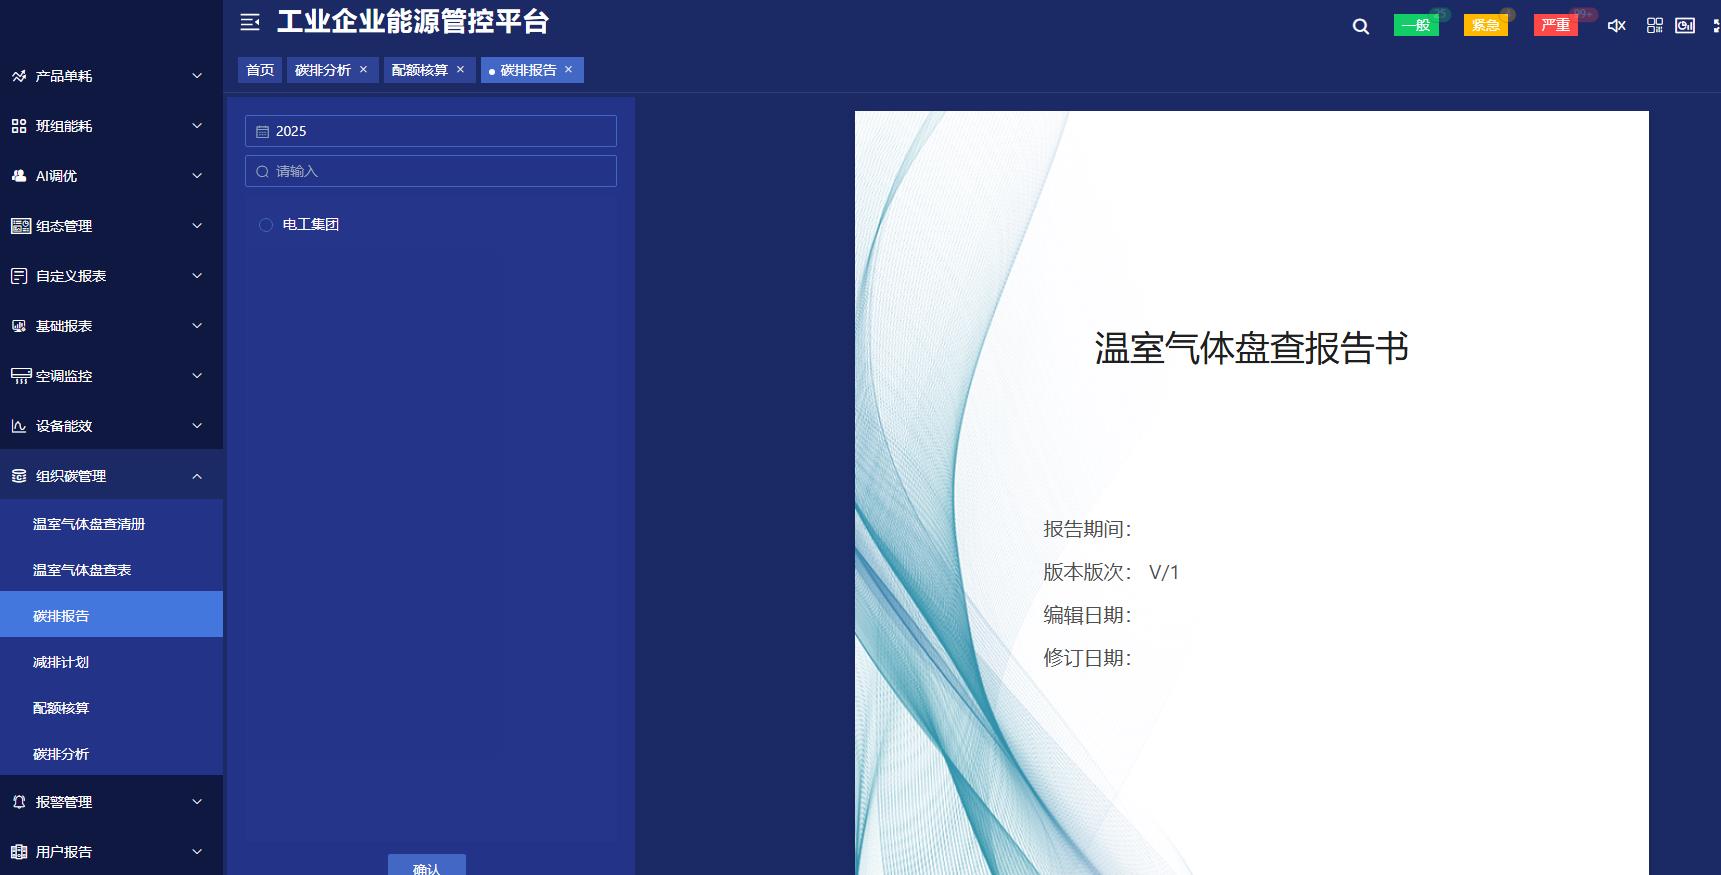Image resolution: width=1721 pixels, height=875 pixels.
Task: Open 温室气体盘查清册 in sidebar
Action: [89, 524]
